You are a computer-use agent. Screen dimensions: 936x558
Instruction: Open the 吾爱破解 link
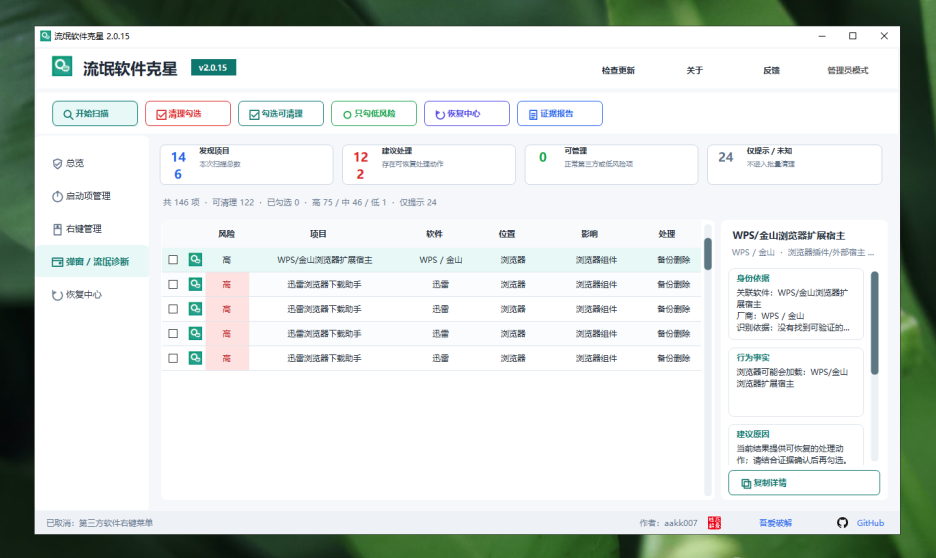tap(775, 523)
